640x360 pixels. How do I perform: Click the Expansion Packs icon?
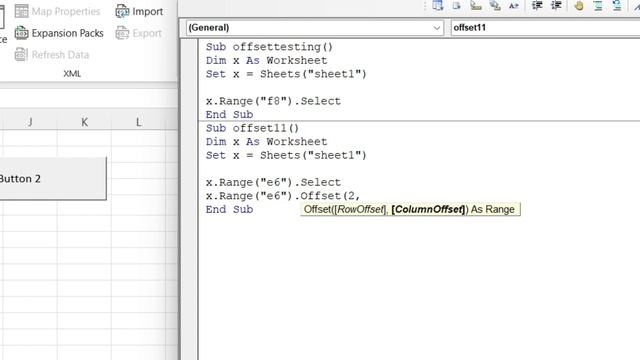click(21, 33)
